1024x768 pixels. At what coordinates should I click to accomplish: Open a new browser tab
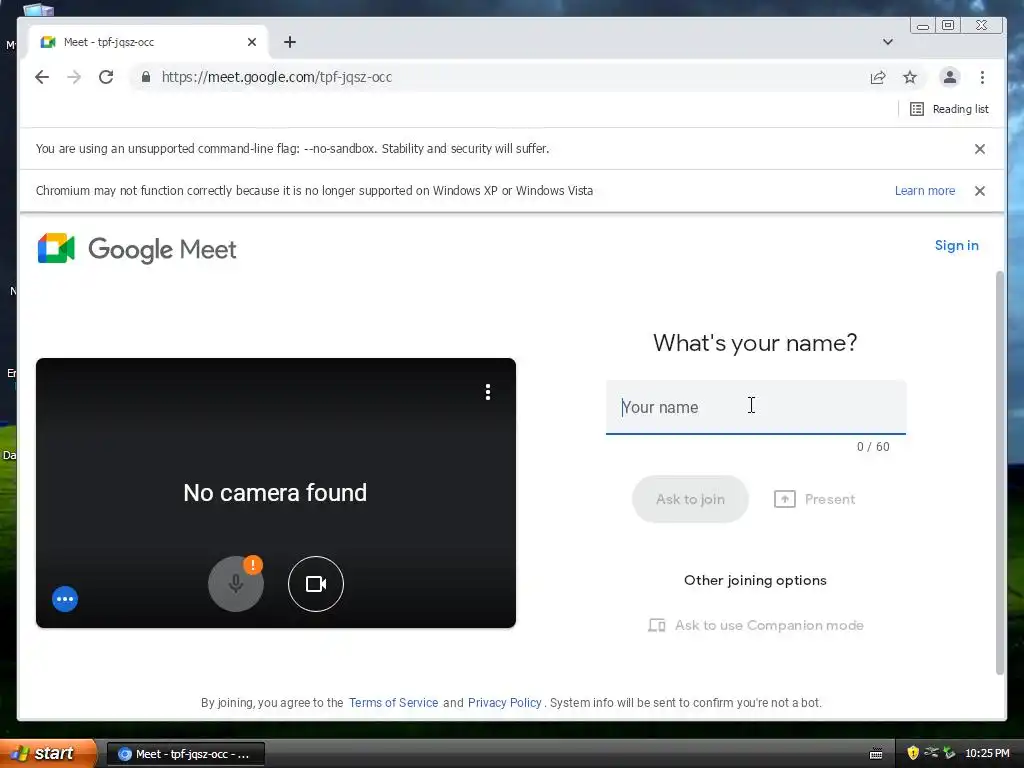tap(290, 42)
